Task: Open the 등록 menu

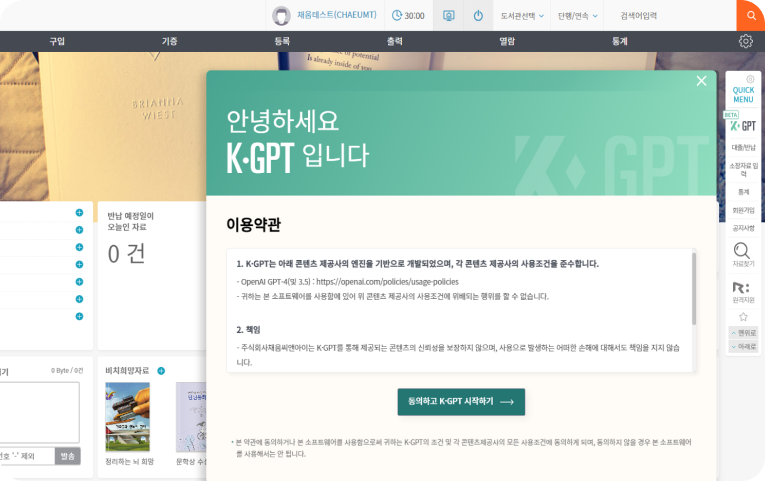Action: pos(282,41)
